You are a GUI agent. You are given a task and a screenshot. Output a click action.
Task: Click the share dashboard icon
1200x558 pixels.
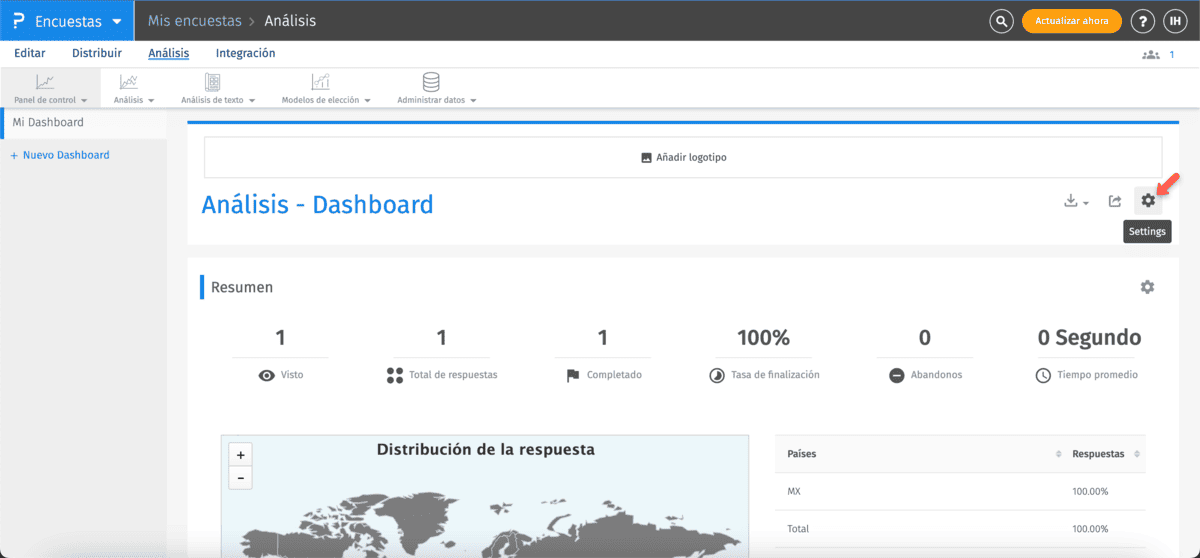click(1115, 201)
